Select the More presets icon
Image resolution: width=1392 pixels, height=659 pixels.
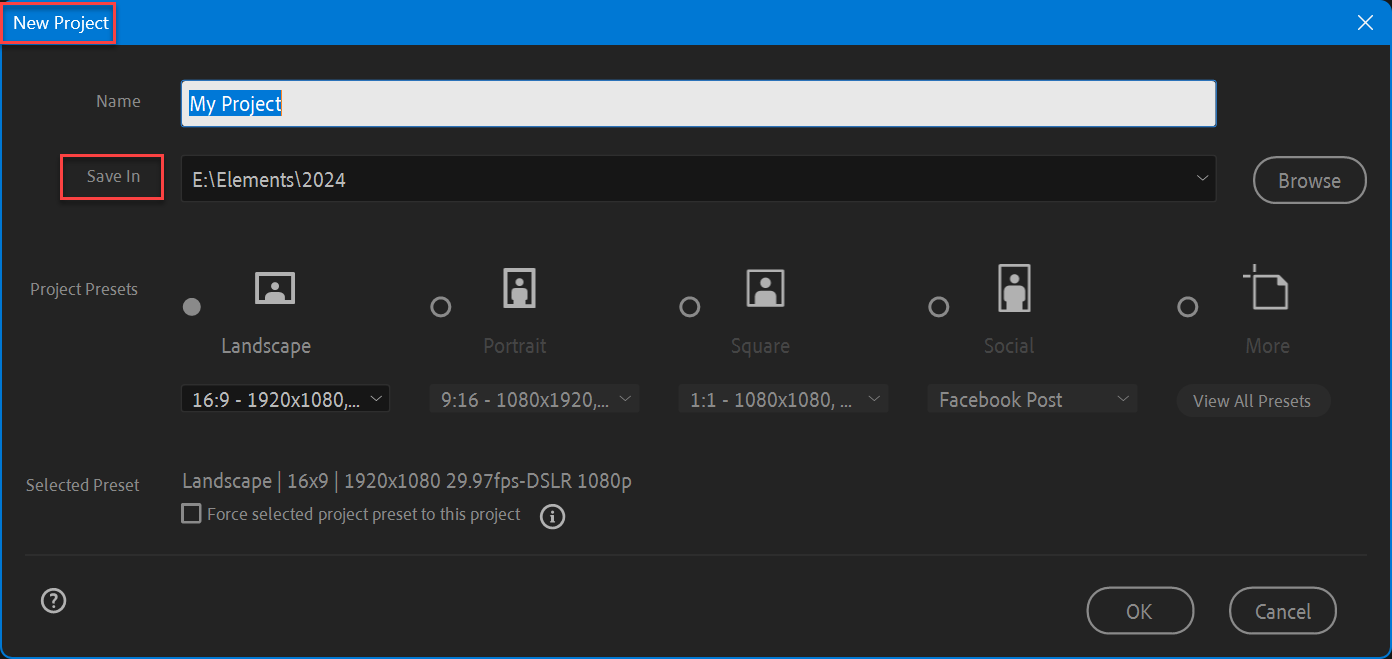click(x=1266, y=288)
